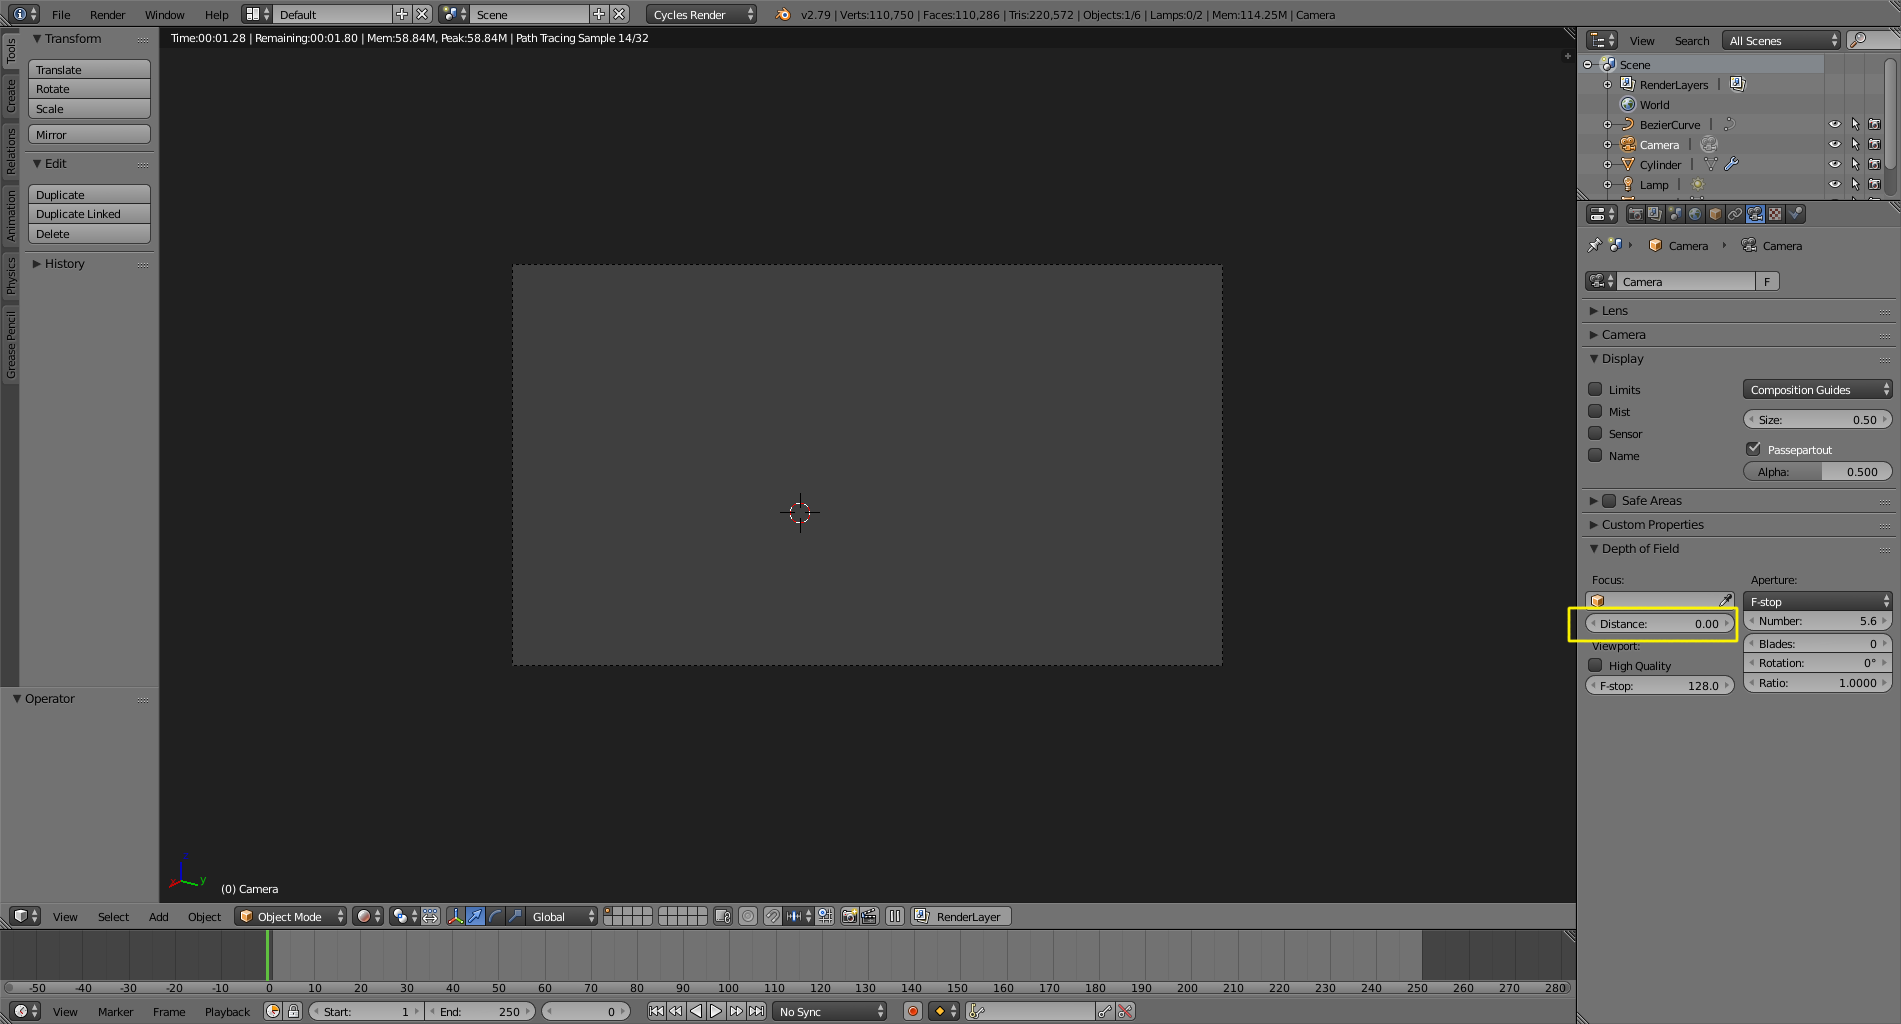Enable the High Quality viewport checkbox
Image resolution: width=1901 pixels, height=1024 pixels.
click(1595, 665)
